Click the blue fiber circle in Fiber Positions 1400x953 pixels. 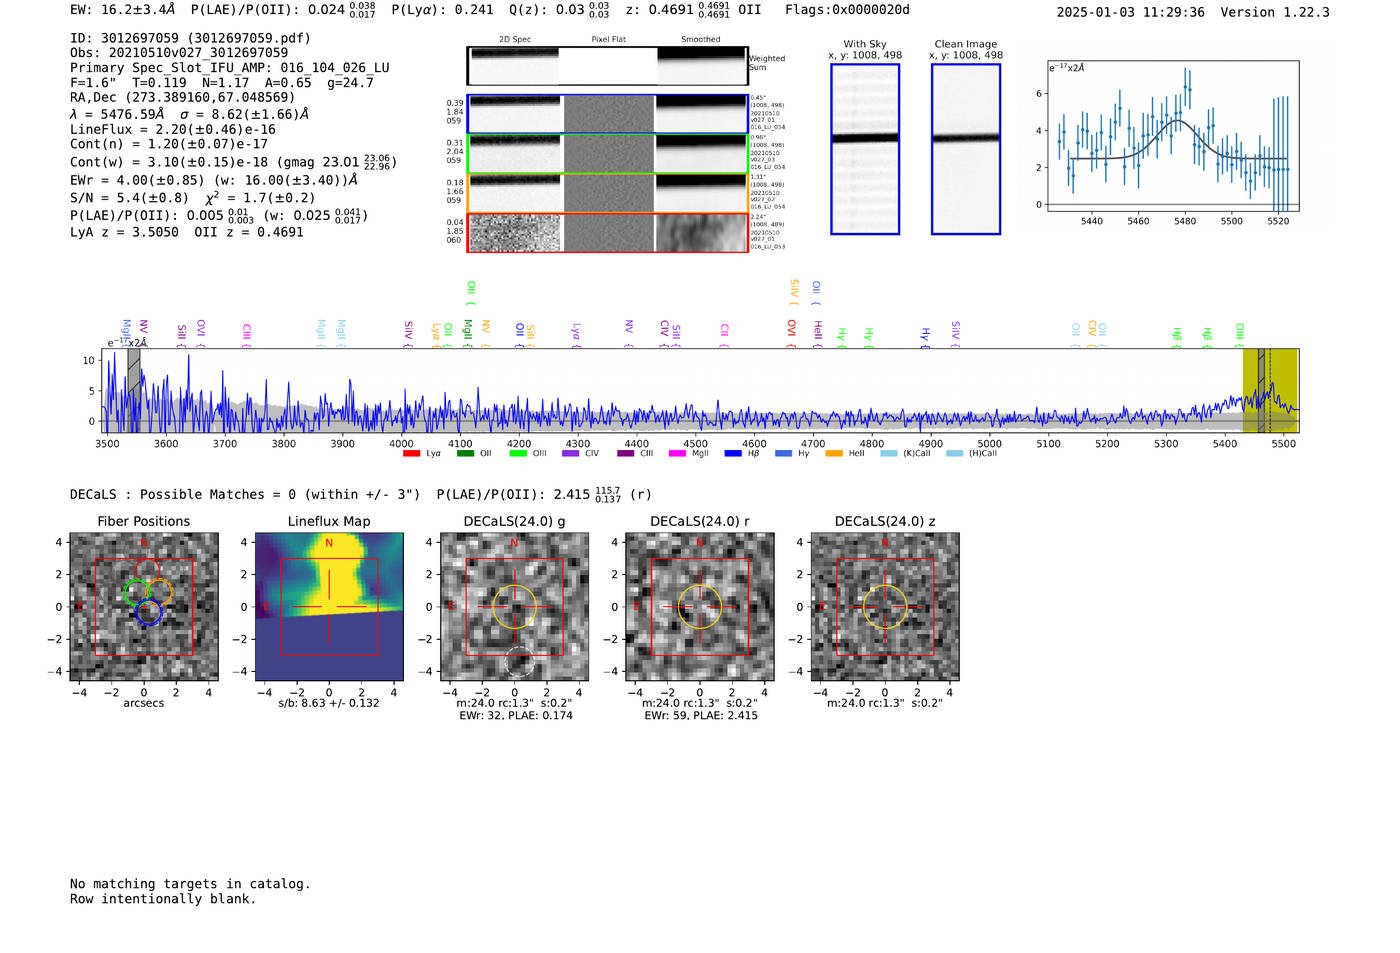click(149, 613)
